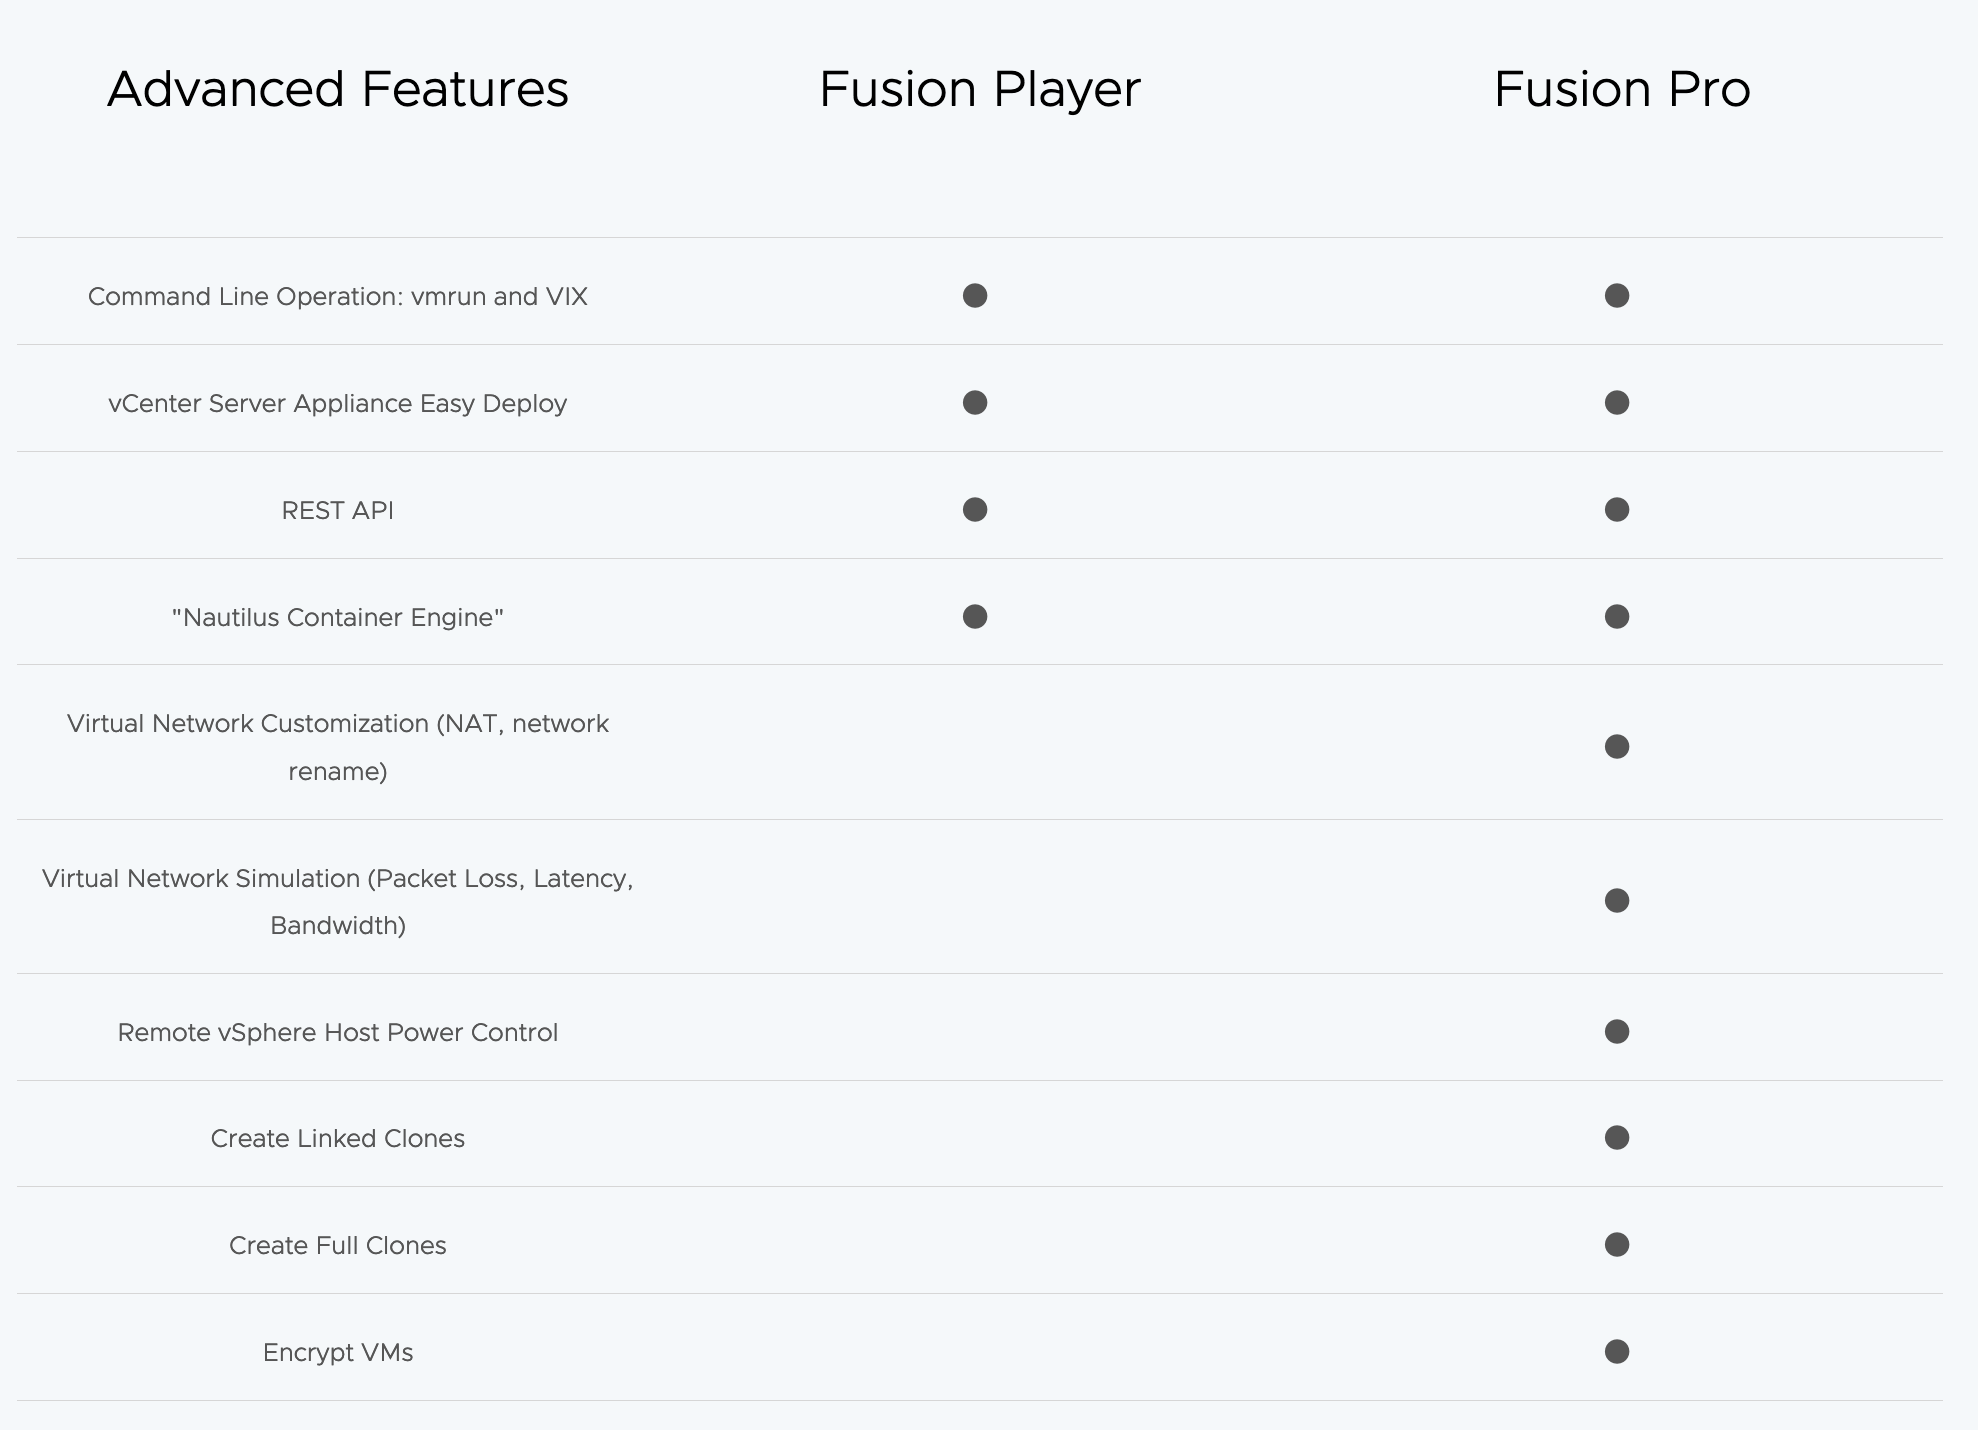Click Fusion Pro dot for REST API
Screen dimensions: 1978x1430
coord(1617,510)
